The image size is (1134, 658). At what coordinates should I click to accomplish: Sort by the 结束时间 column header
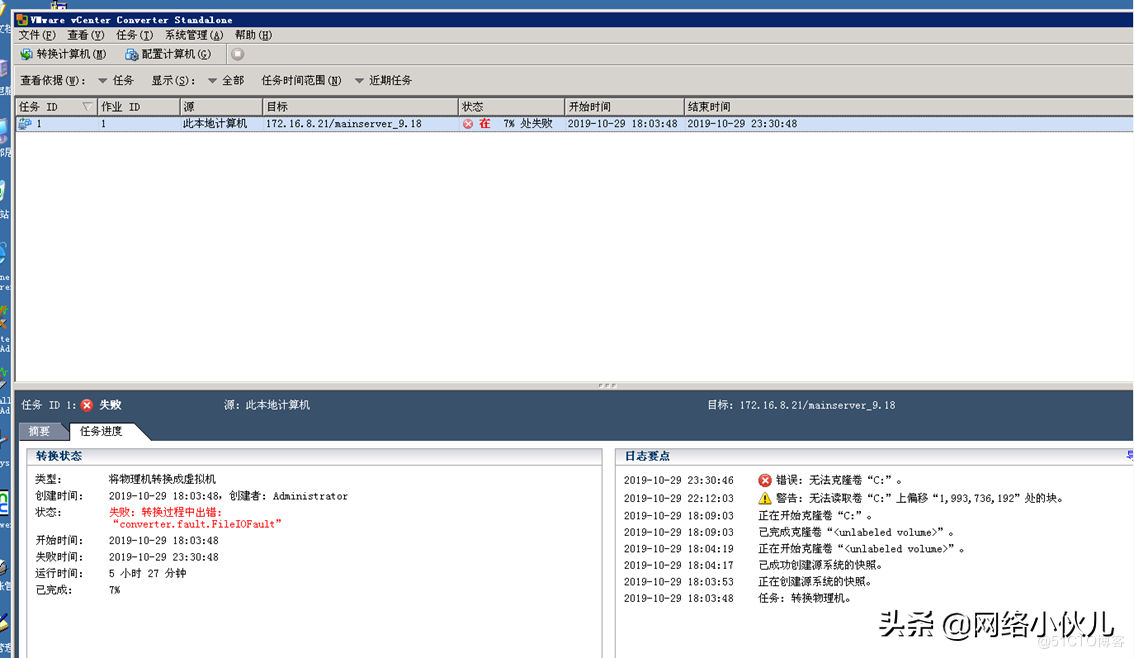pyautogui.click(x=908, y=107)
